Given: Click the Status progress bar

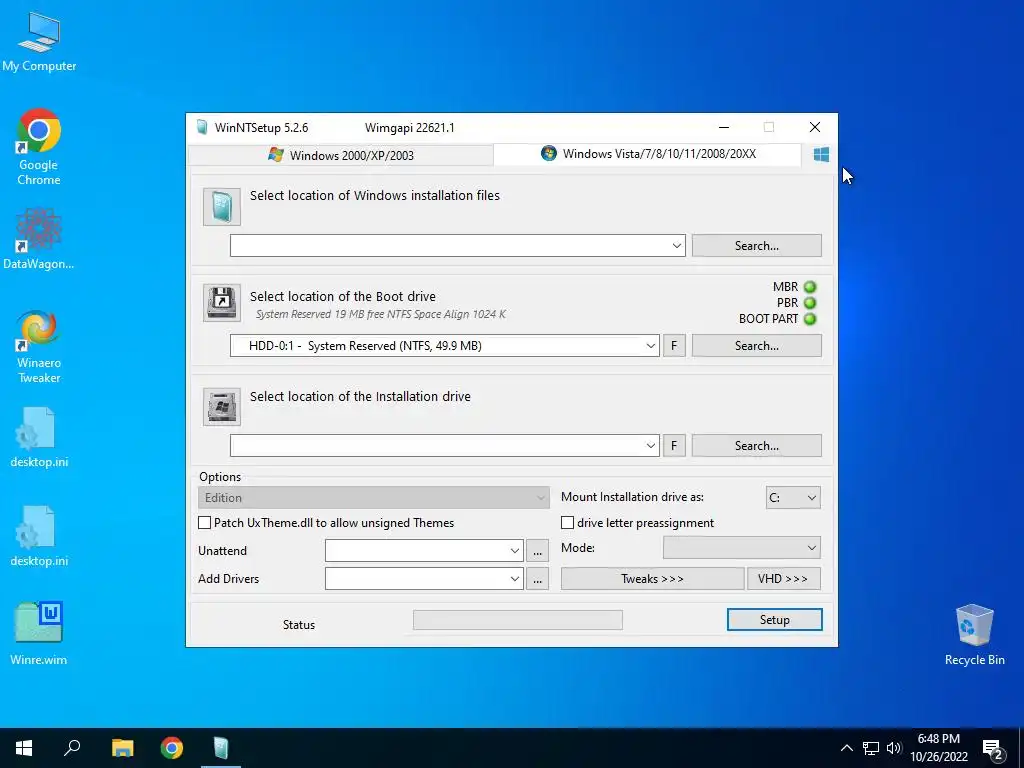Looking at the screenshot, I should point(518,620).
